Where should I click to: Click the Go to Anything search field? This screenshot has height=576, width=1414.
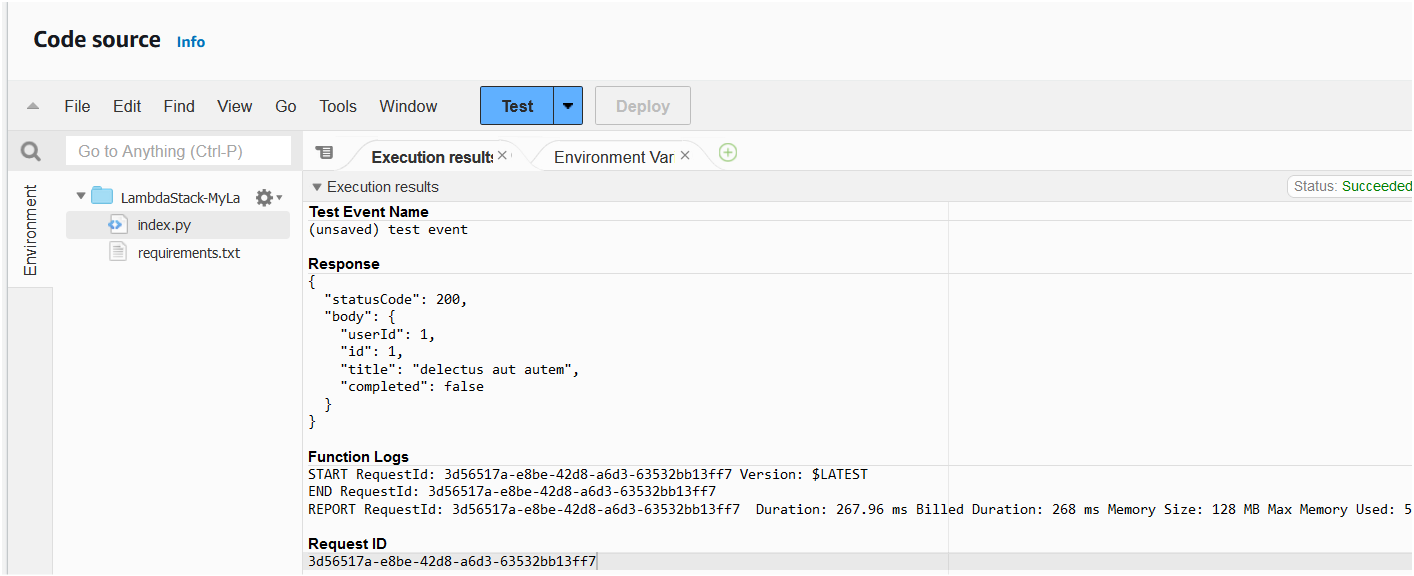pyautogui.click(x=178, y=150)
